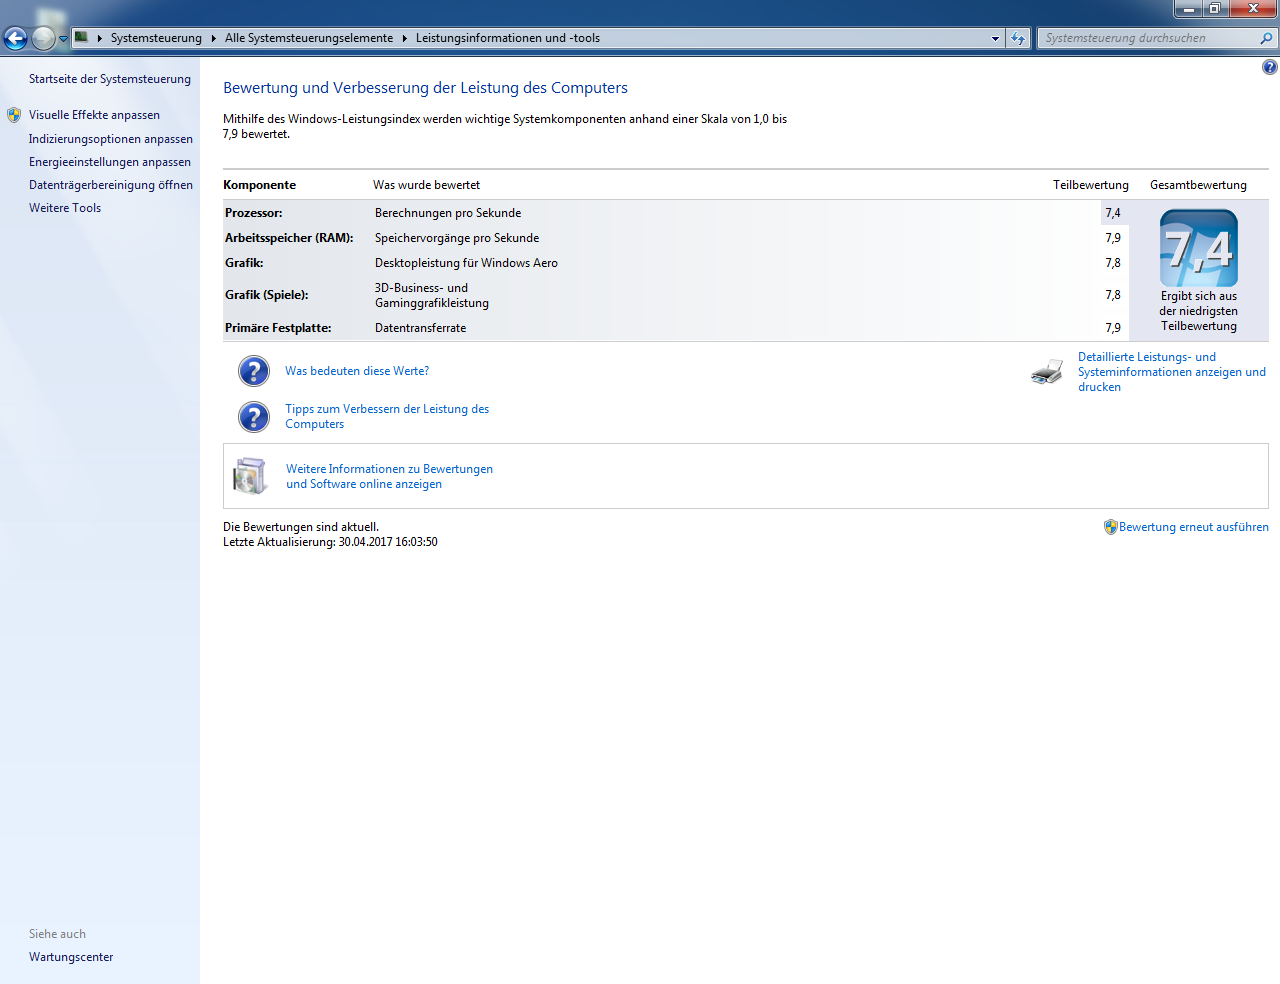Image resolution: width=1280 pixels, height=984 pixels.
Task: Click question mark icon beside 'Tipps zum Verbessern'
Action: (254, 417)
